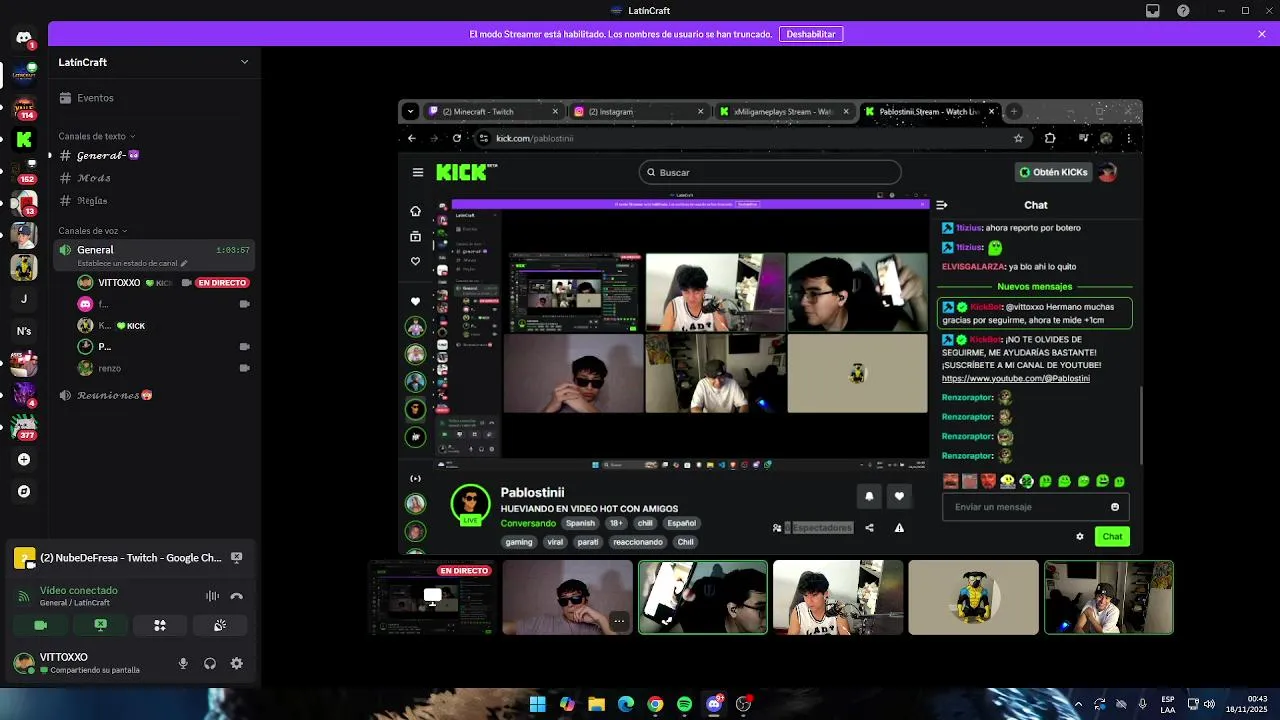Open Discord inbox icon in title bar
The height and width of the screenshot is (720, 1280).
click(1153, 11)
